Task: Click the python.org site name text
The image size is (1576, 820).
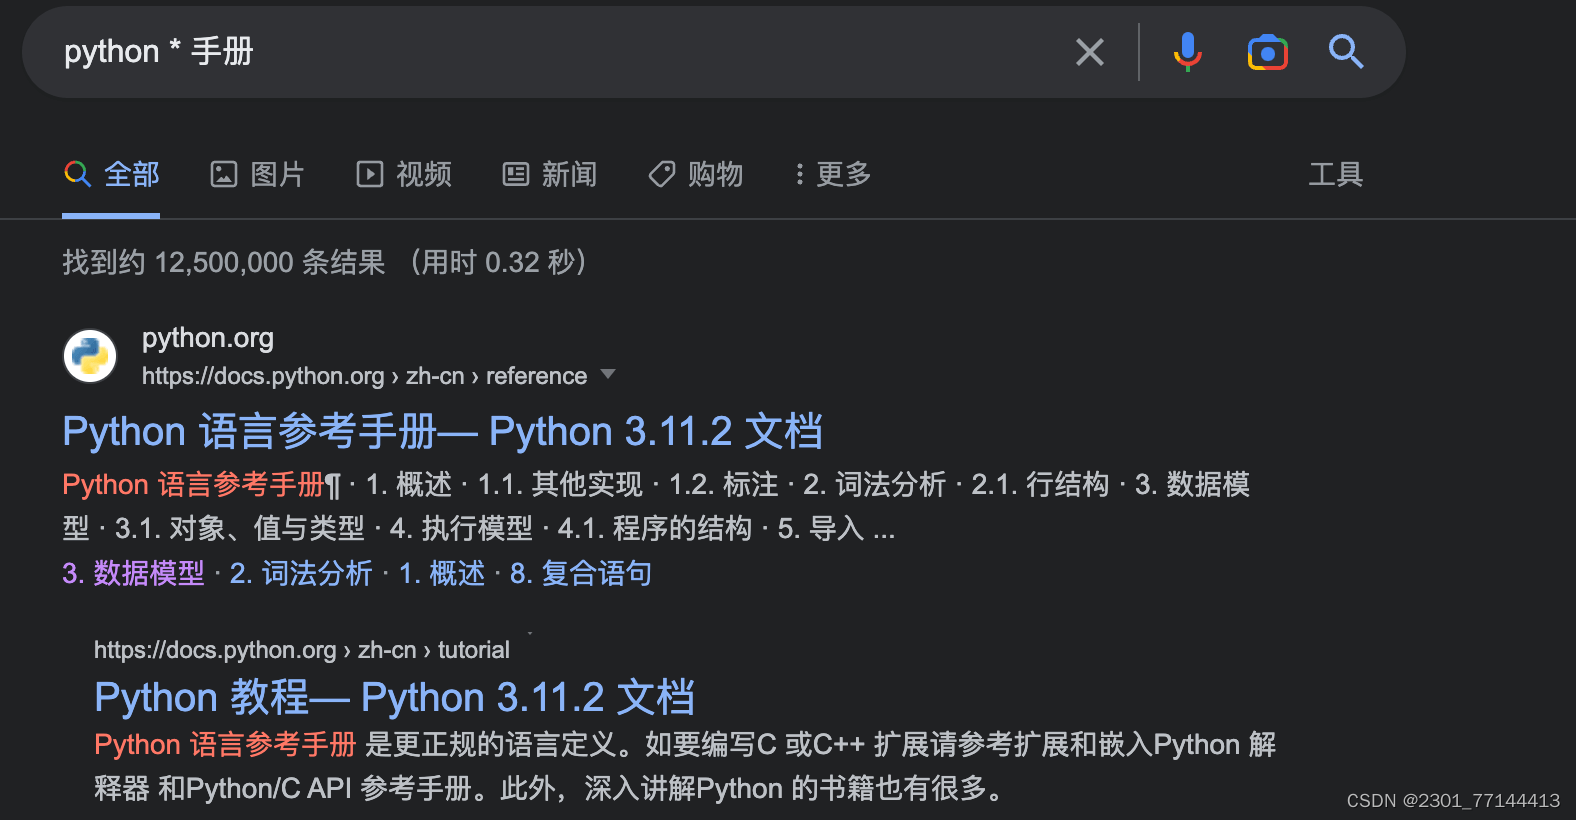Action: pyautogui.click(x=208, y=338)
